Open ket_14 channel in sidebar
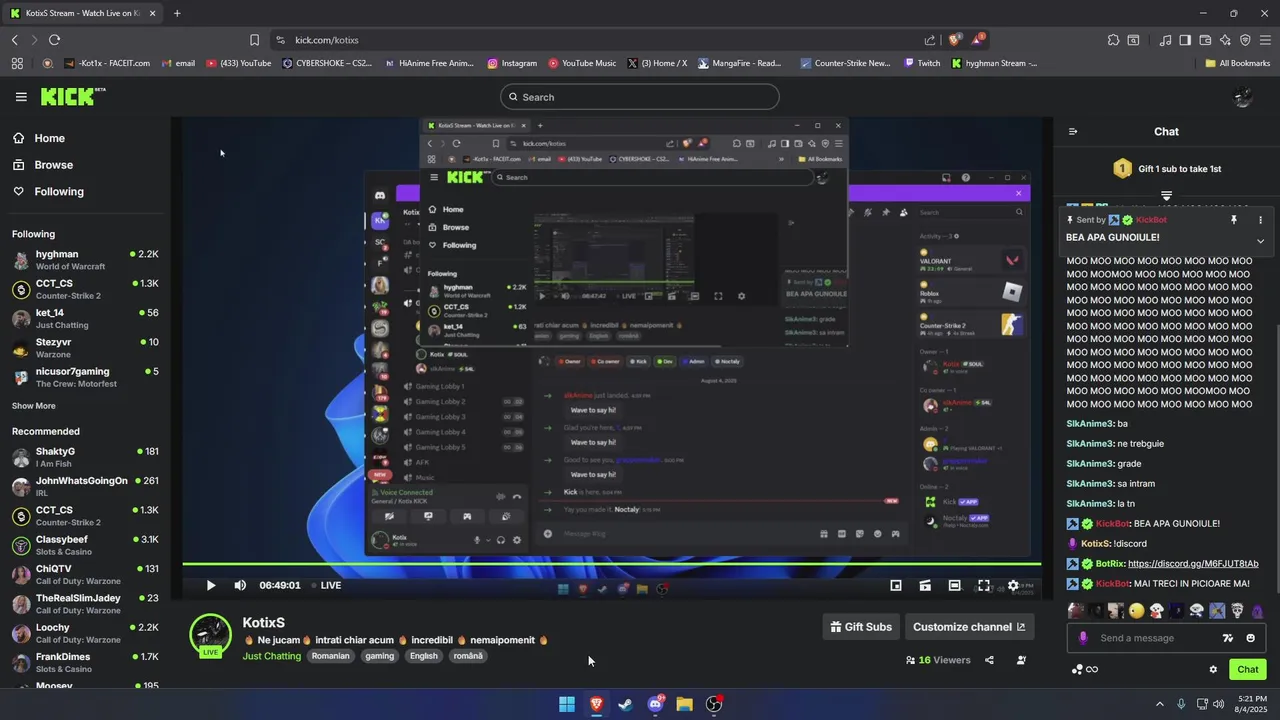The image size is (1280, 720). [85, 319]
